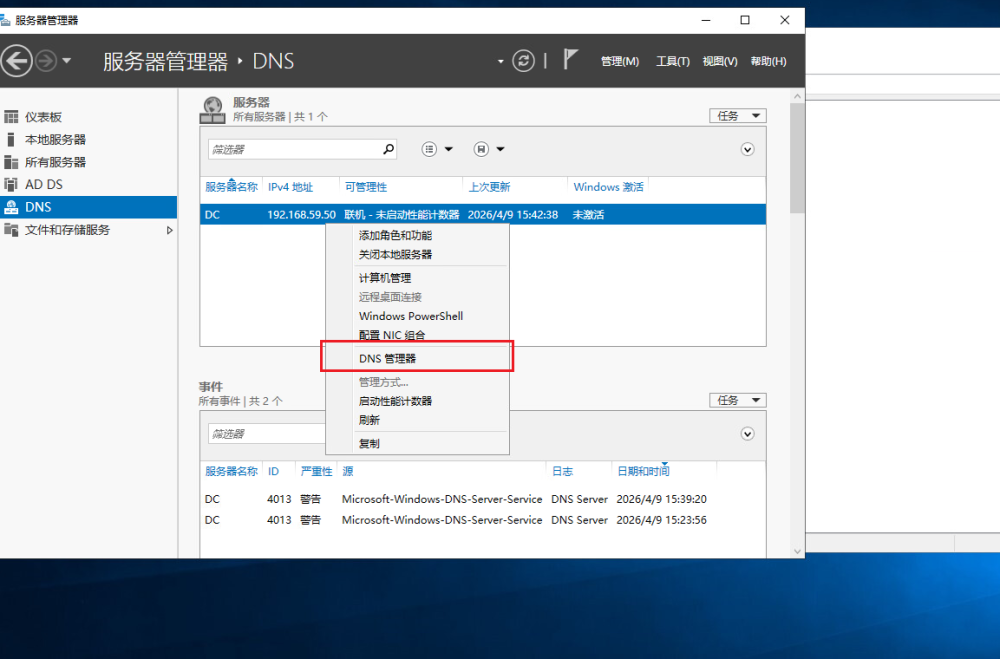The height and width of the screenshot is (659, 1000).
Task: Expand 文件和存储服务 submenu arrow
Action: pos(170,230)
